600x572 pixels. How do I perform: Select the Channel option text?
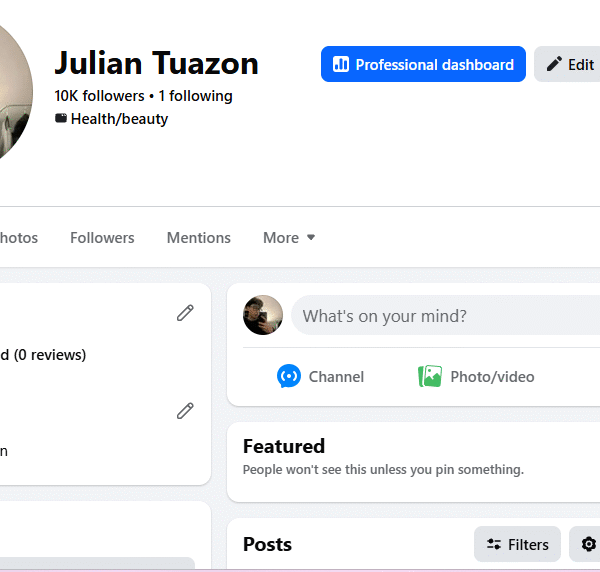[336, 377]
